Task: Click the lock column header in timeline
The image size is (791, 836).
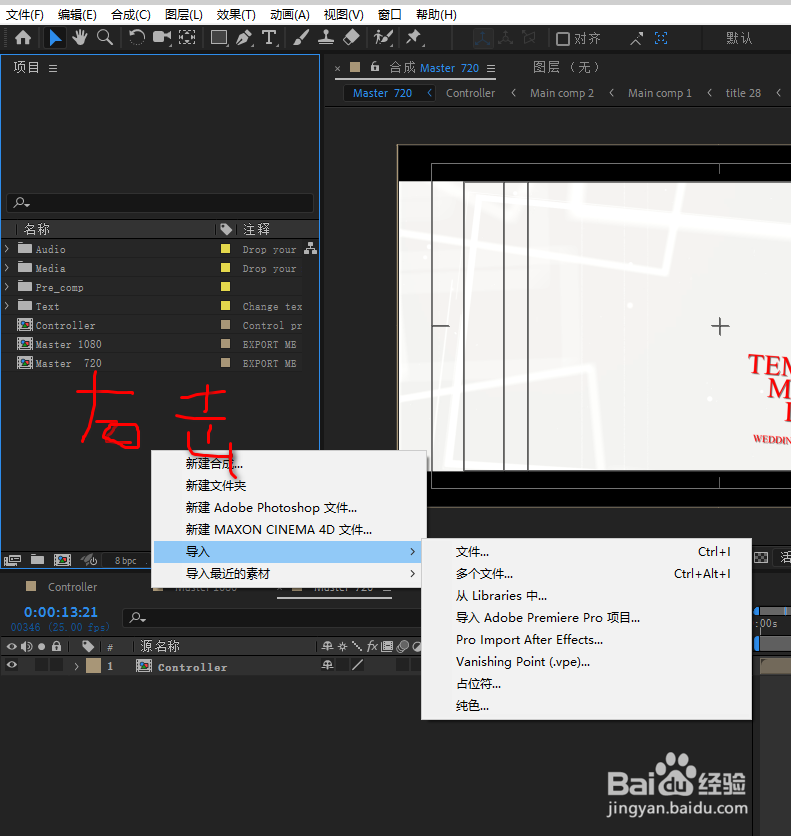Action: (x=56, y=647)
